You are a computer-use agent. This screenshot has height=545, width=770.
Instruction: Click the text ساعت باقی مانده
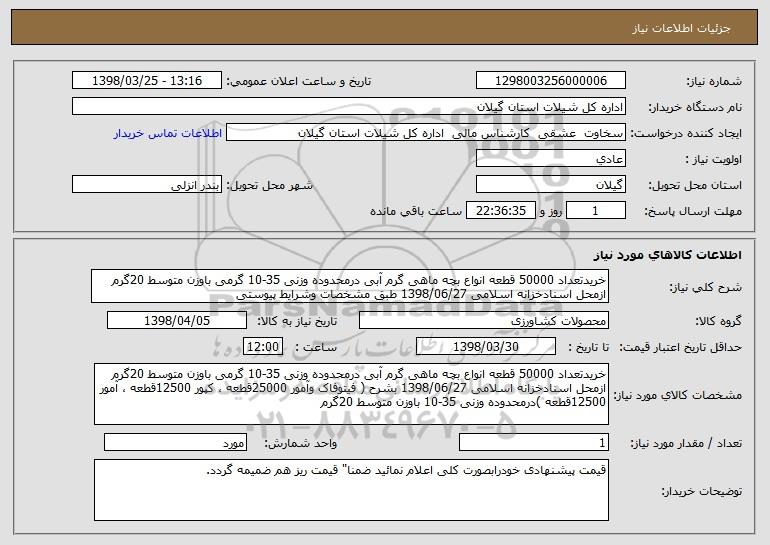[416, 211]
